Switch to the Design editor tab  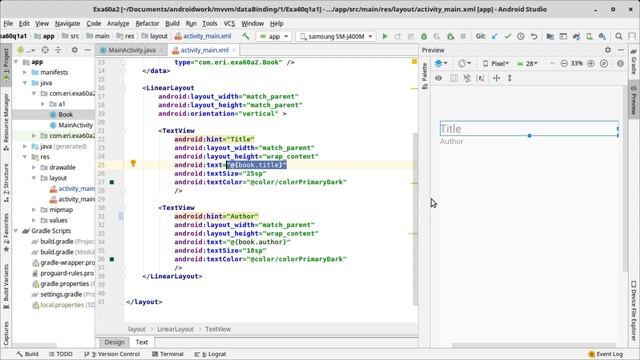(114, 342)
